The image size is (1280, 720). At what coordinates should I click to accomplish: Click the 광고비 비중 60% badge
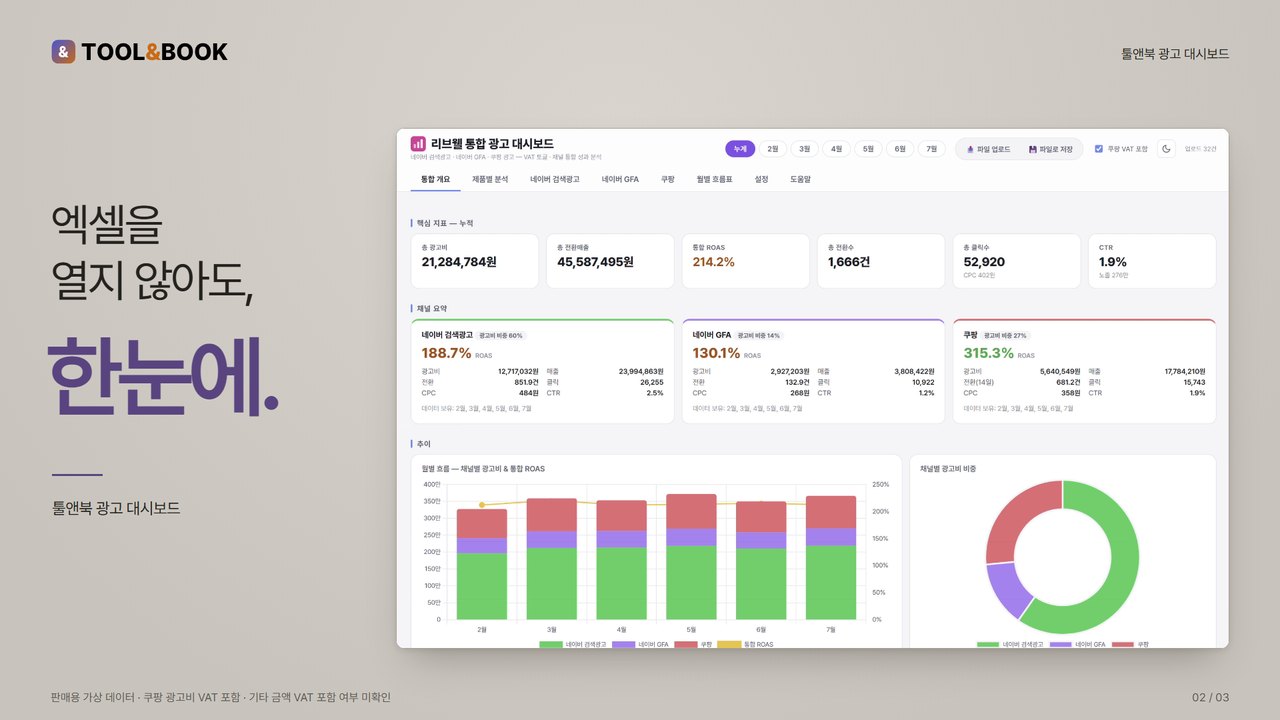(x=501, y=335)
